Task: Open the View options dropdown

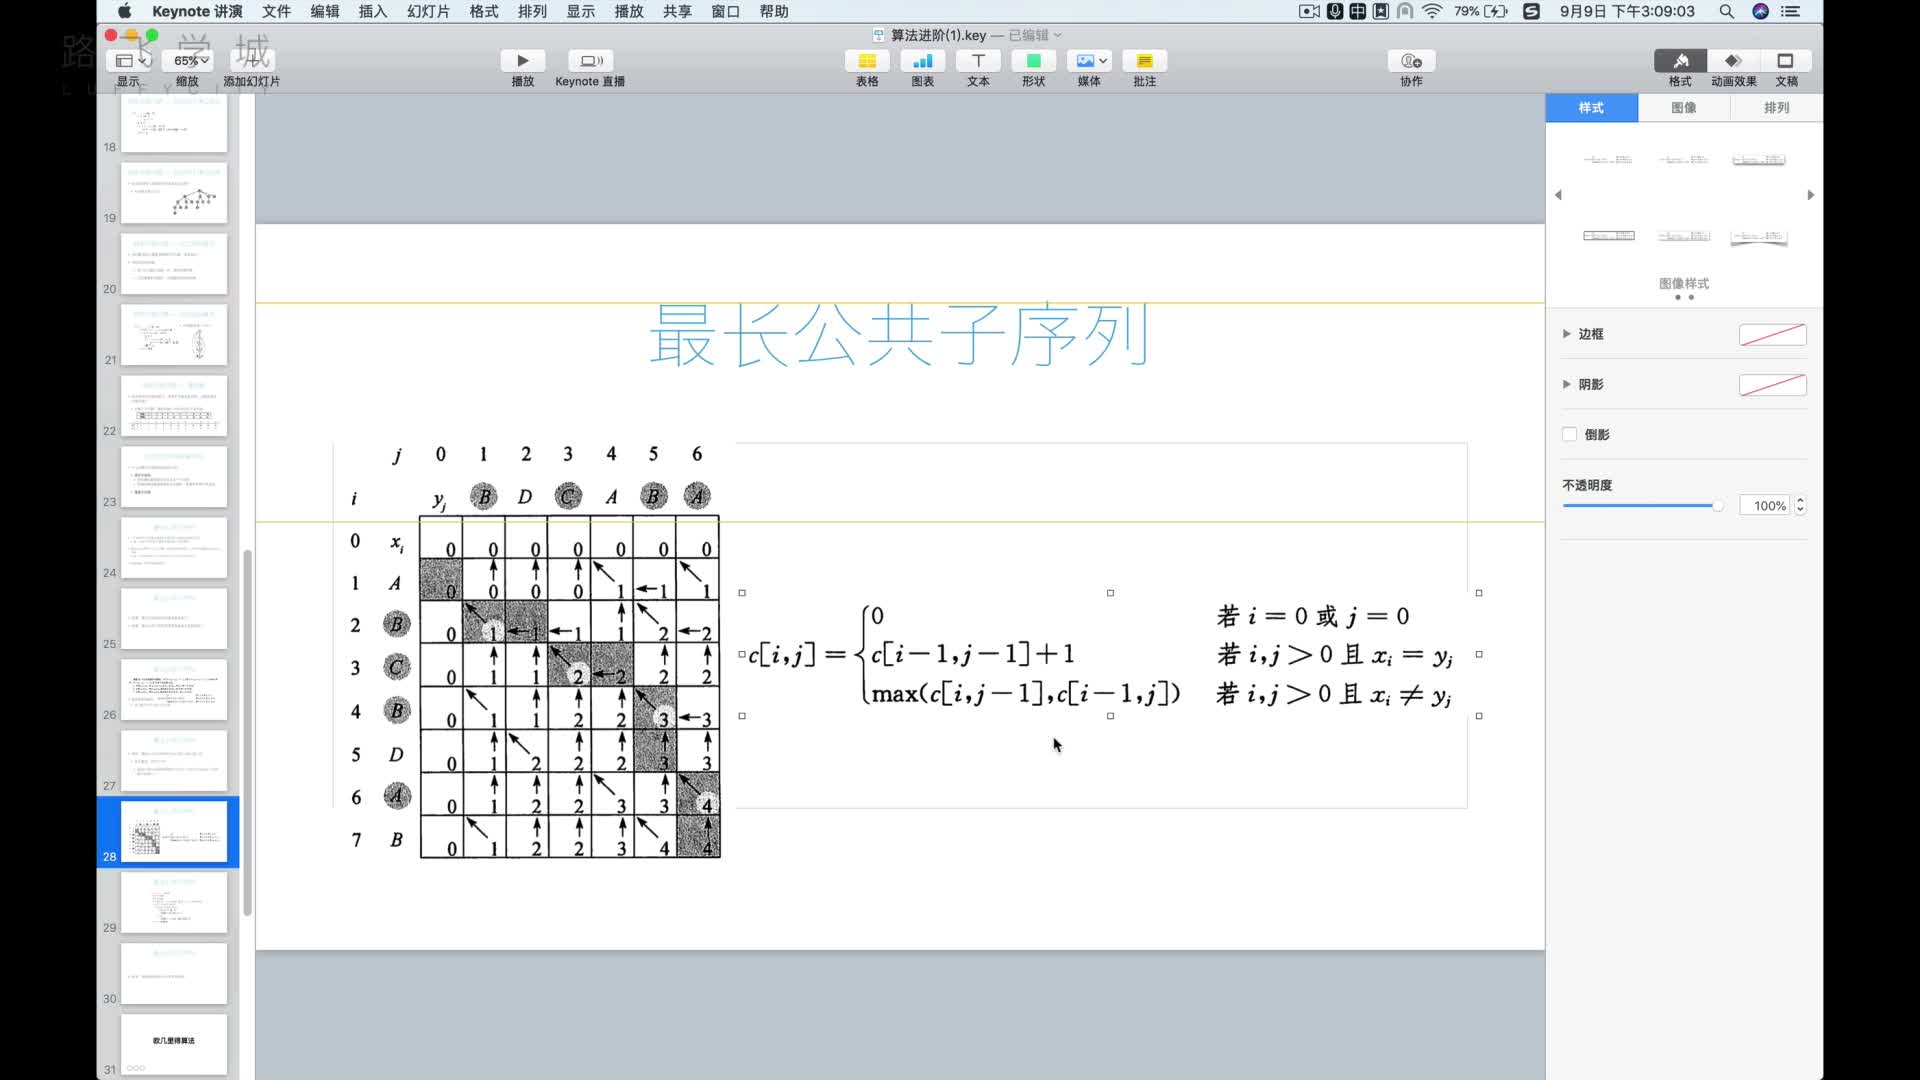Action: click(x=129, y=61)
